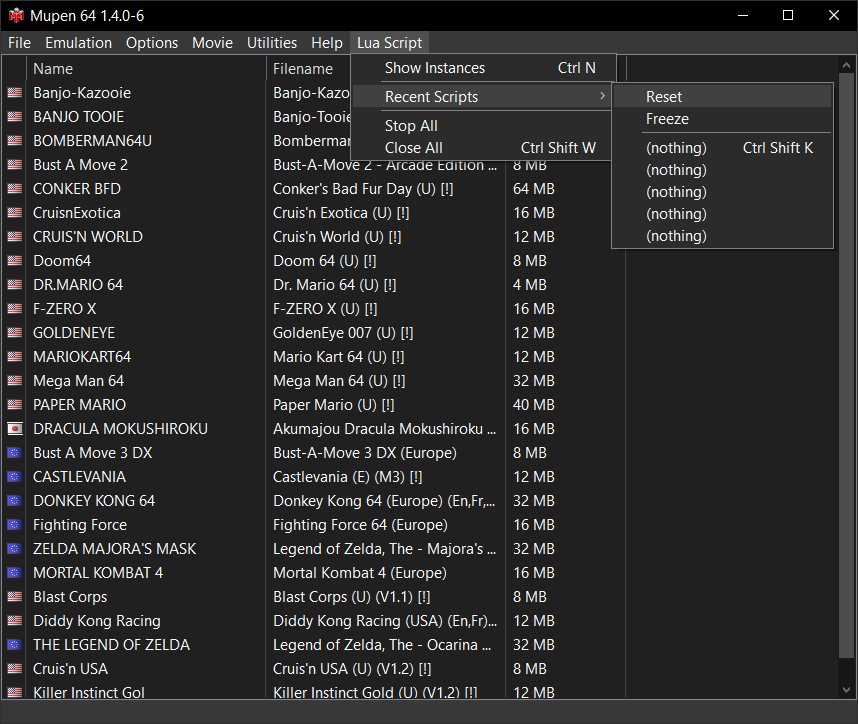The image size is (858, 724).
Task: Click the flag icon beside Diddy Kong Racing
Action: tap(15, 621)
